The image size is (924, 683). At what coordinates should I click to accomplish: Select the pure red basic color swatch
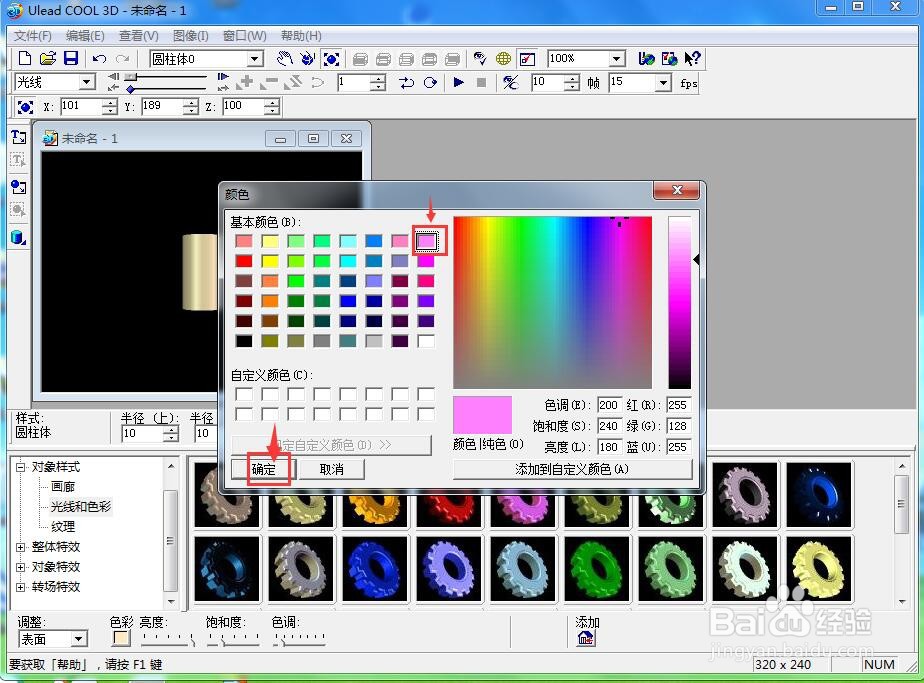point(244,260)
